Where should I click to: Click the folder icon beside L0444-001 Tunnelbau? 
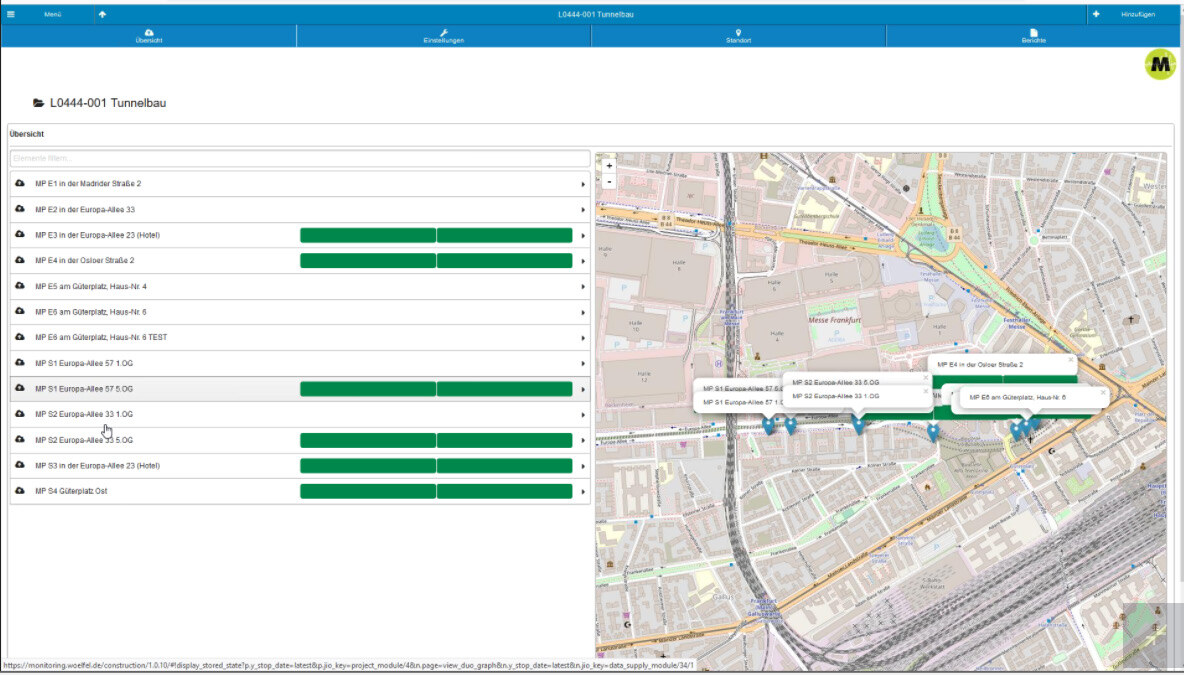coord(39,103)
